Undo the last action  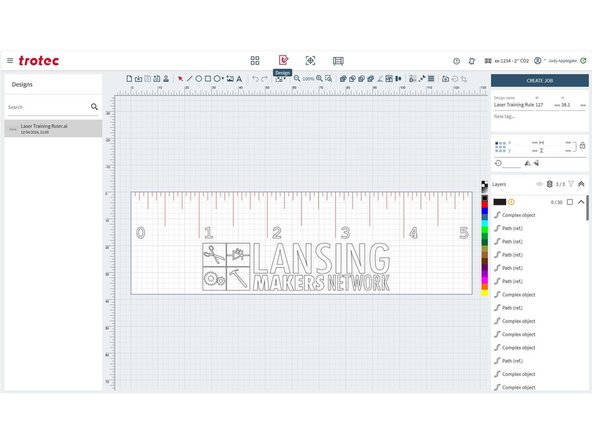click(256, 79)
